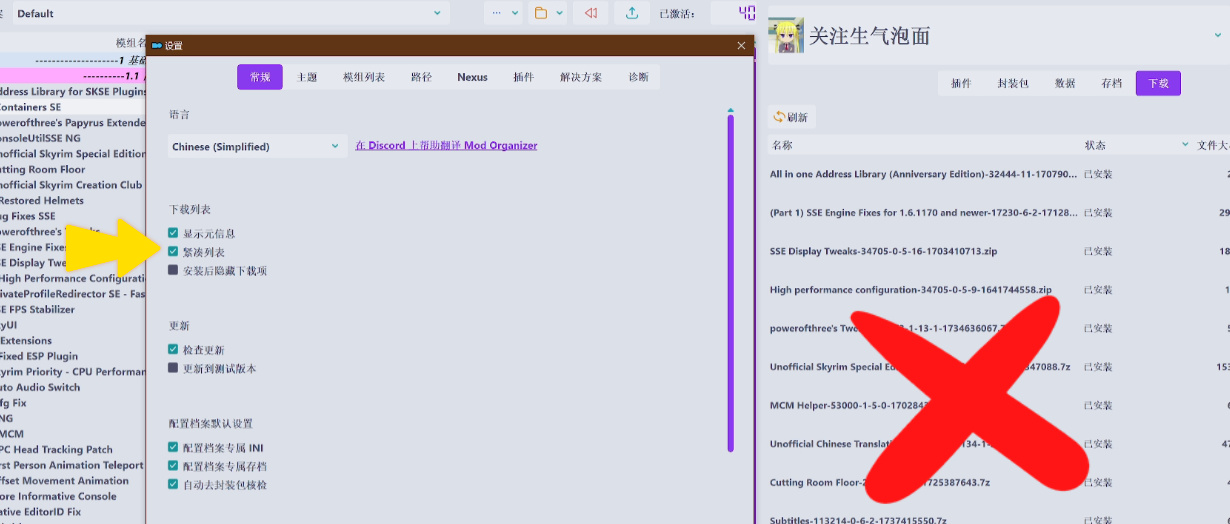Close the 设置 dialog

pyautogui.click(x=741, y=45)
